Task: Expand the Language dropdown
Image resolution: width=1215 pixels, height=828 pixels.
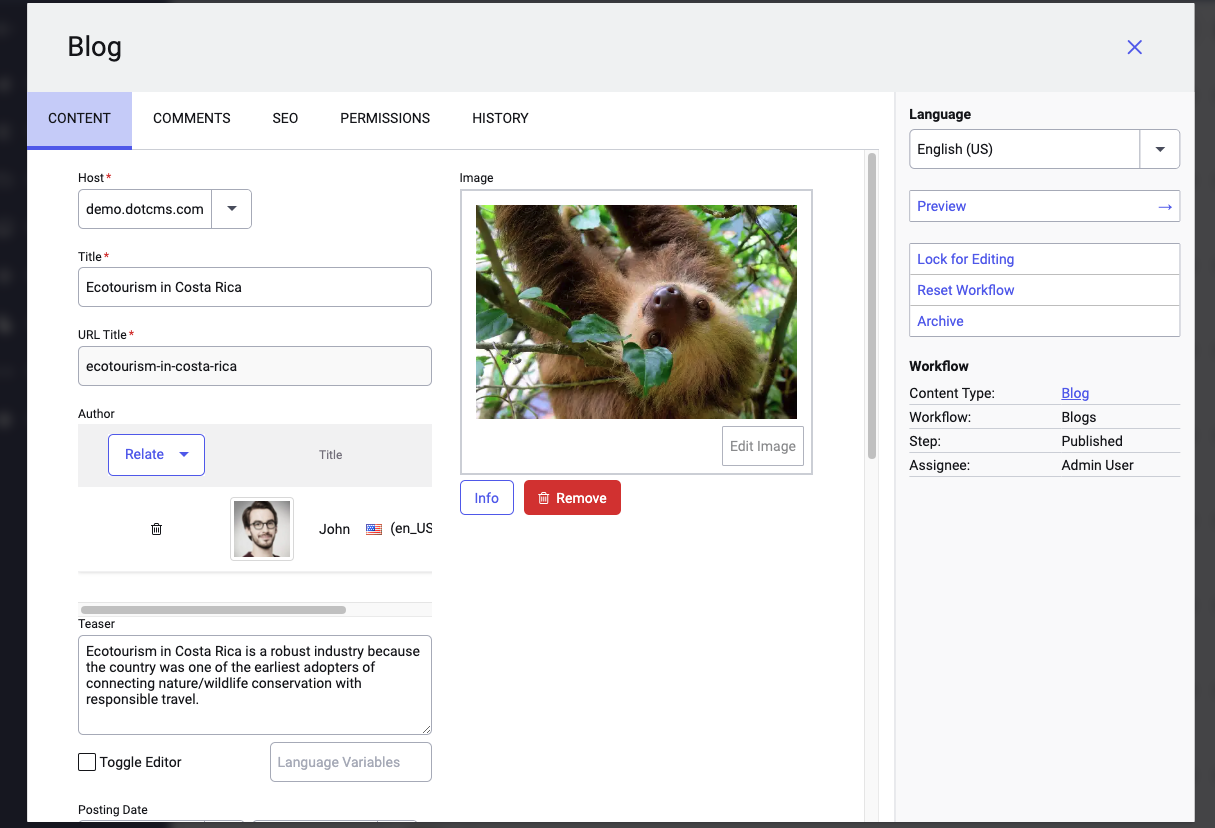Action: tap(1160, 149)
